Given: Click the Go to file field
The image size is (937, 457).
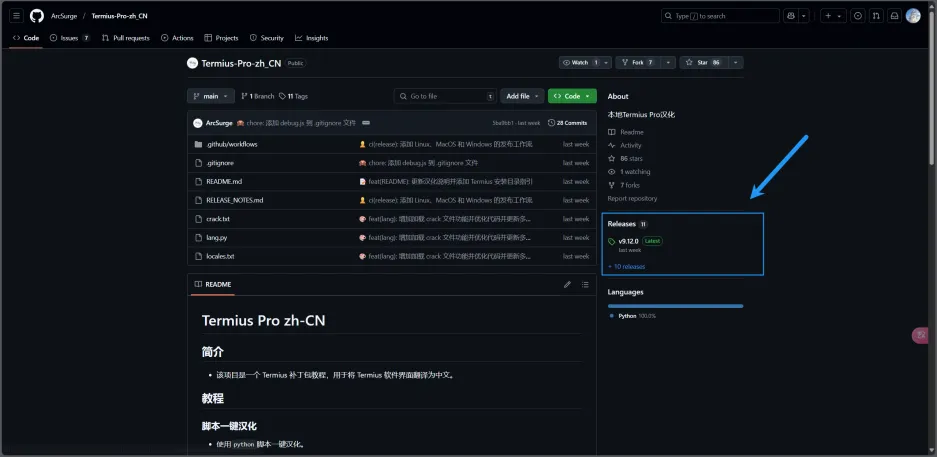Looking at the screenshot, I should click(x=445, y=96).
